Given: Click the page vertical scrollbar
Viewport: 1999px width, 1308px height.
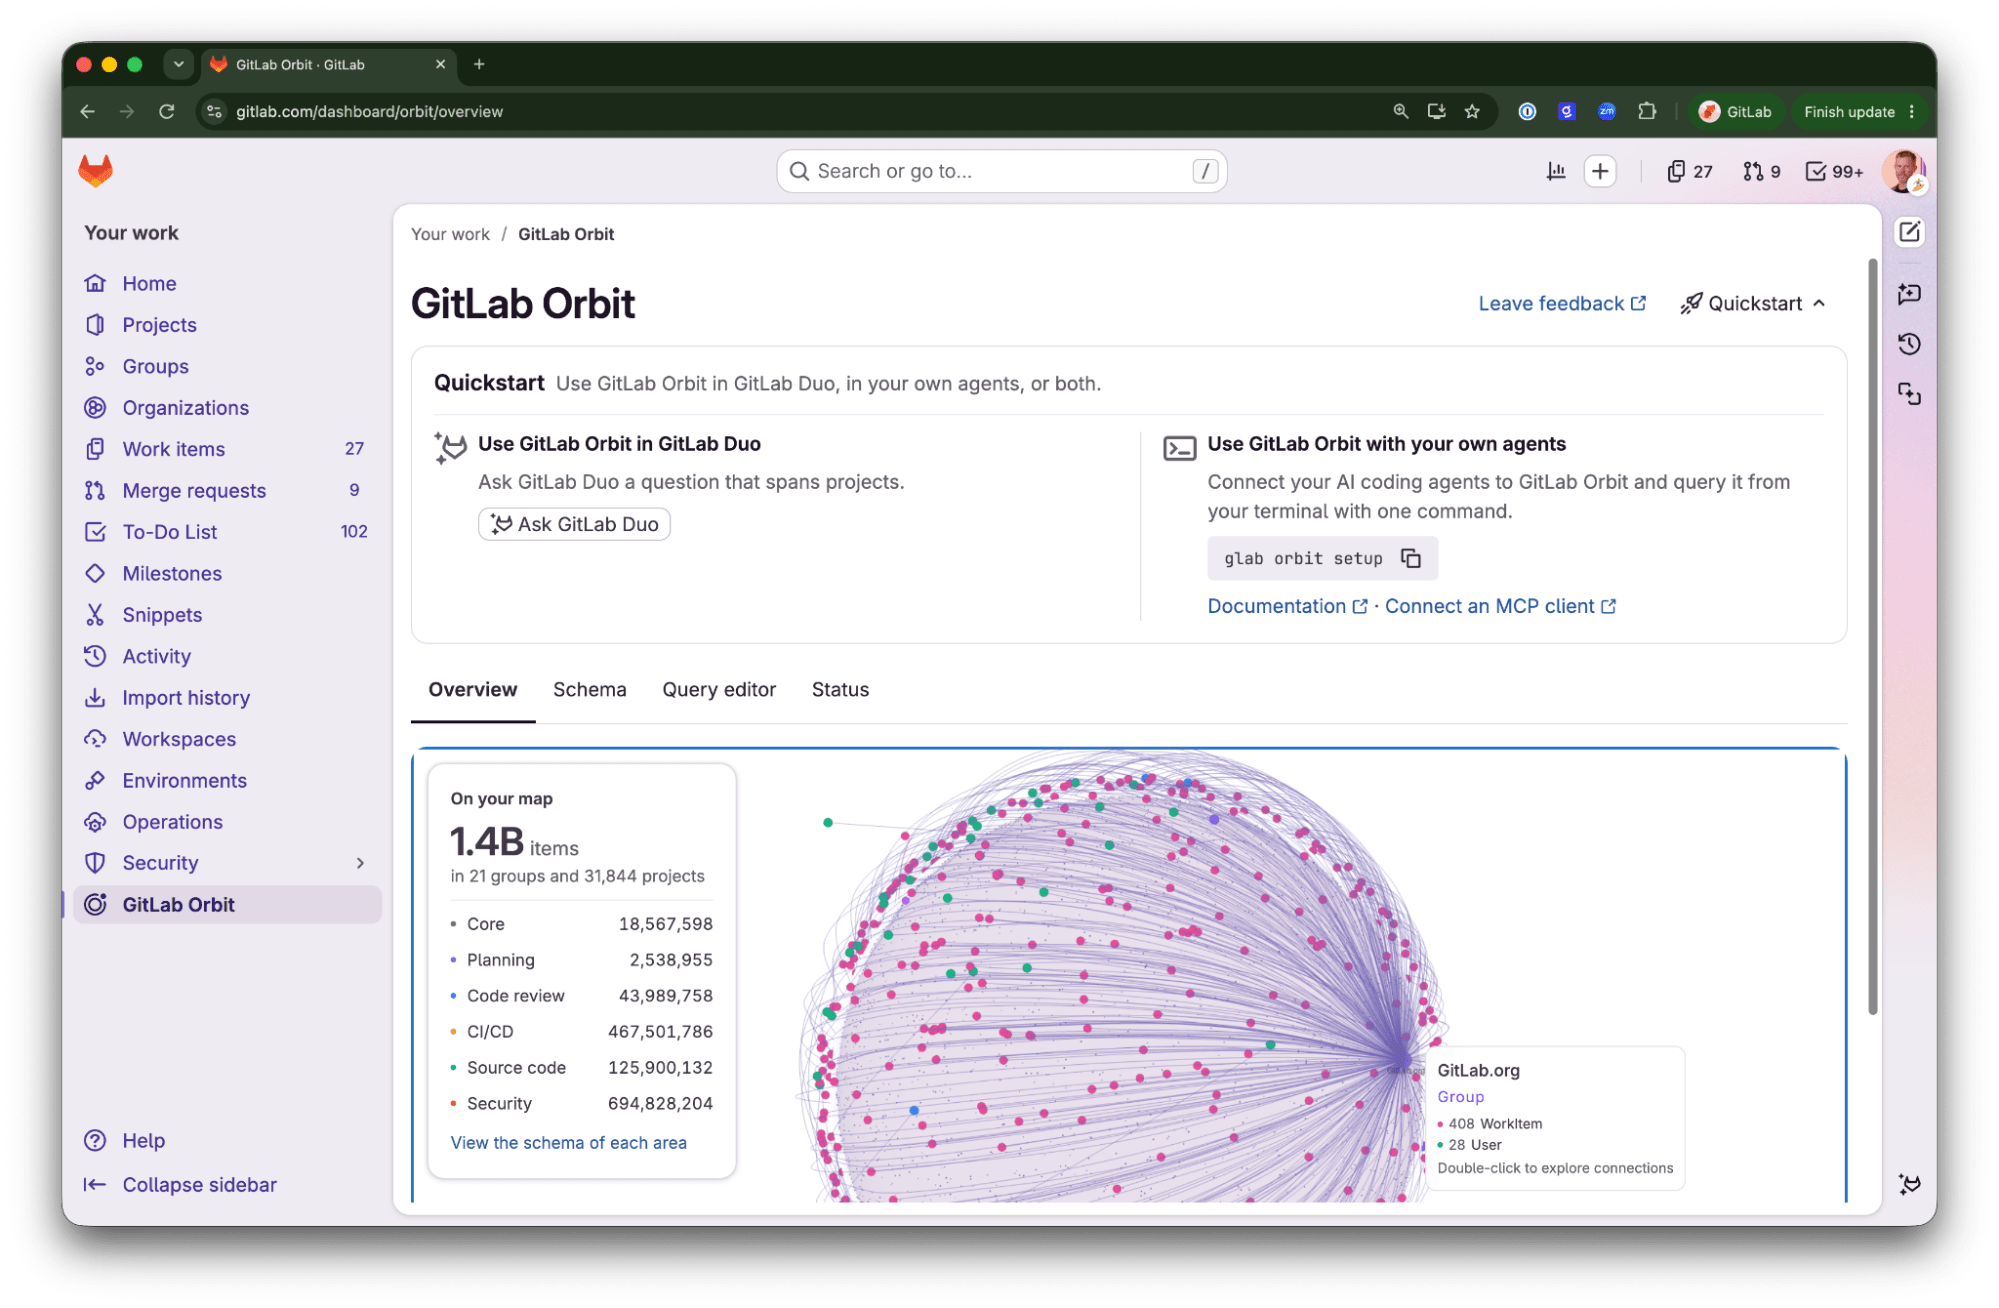Looking at the screenshot, I should (1872, 637).
